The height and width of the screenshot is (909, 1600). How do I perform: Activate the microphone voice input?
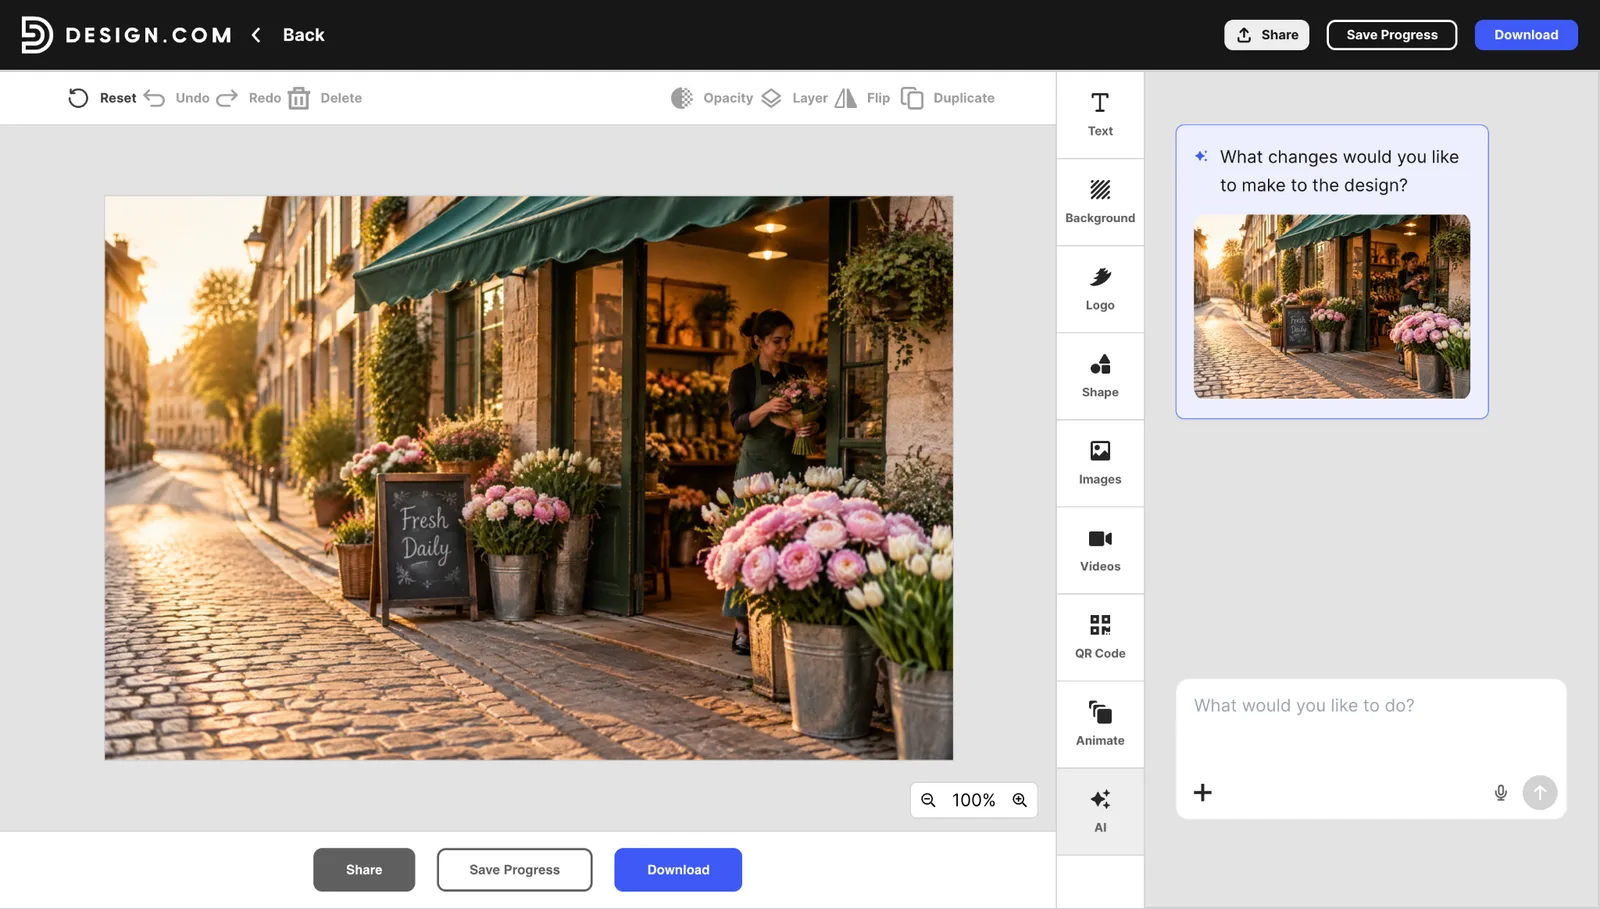coord(1501,793)
